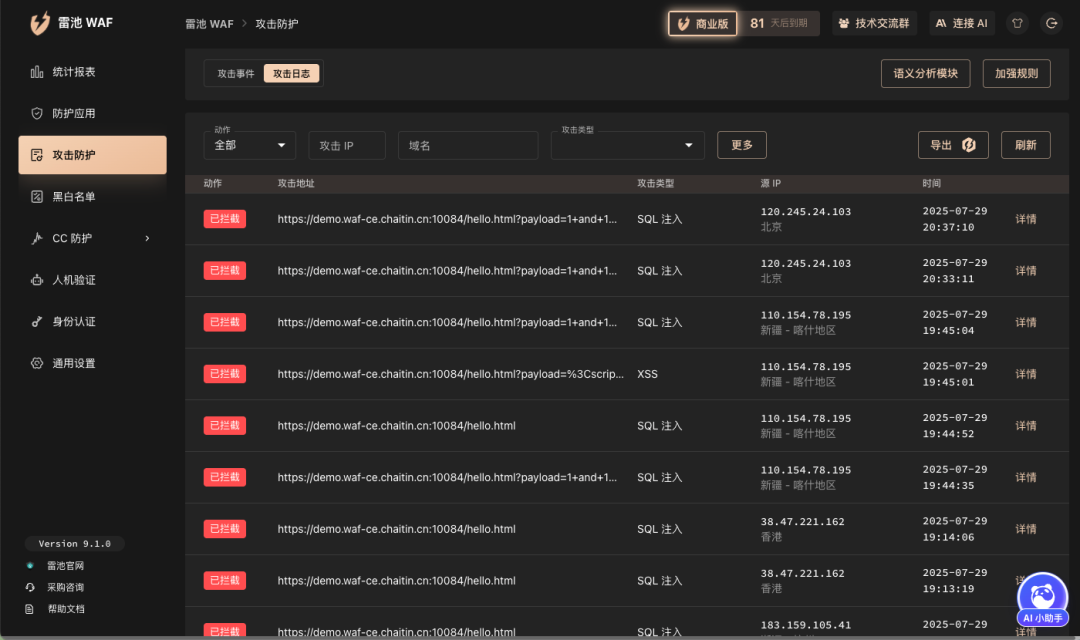Viewport: 1080px width, 640px height.
Task: Open 详情 for the 19:44:52 entry
Action: [x=1026, y=426]
